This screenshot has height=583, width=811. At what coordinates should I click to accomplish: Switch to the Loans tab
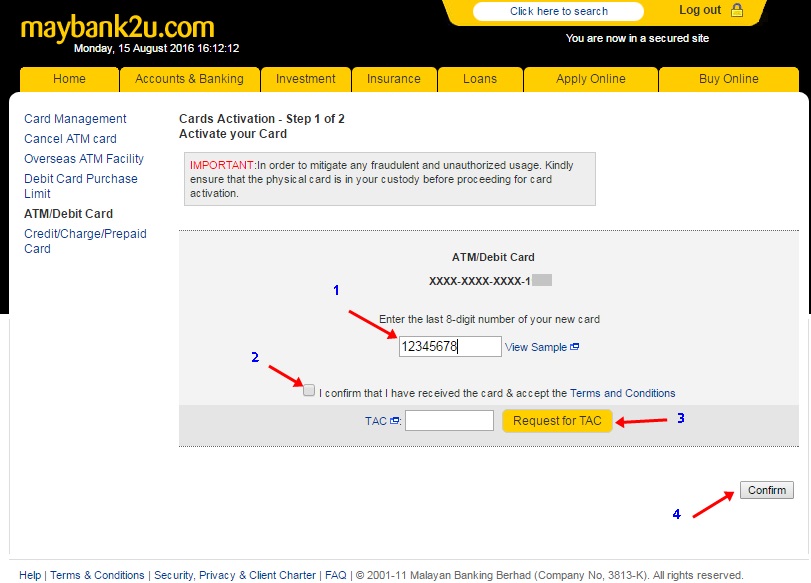[x=480, y=79]
